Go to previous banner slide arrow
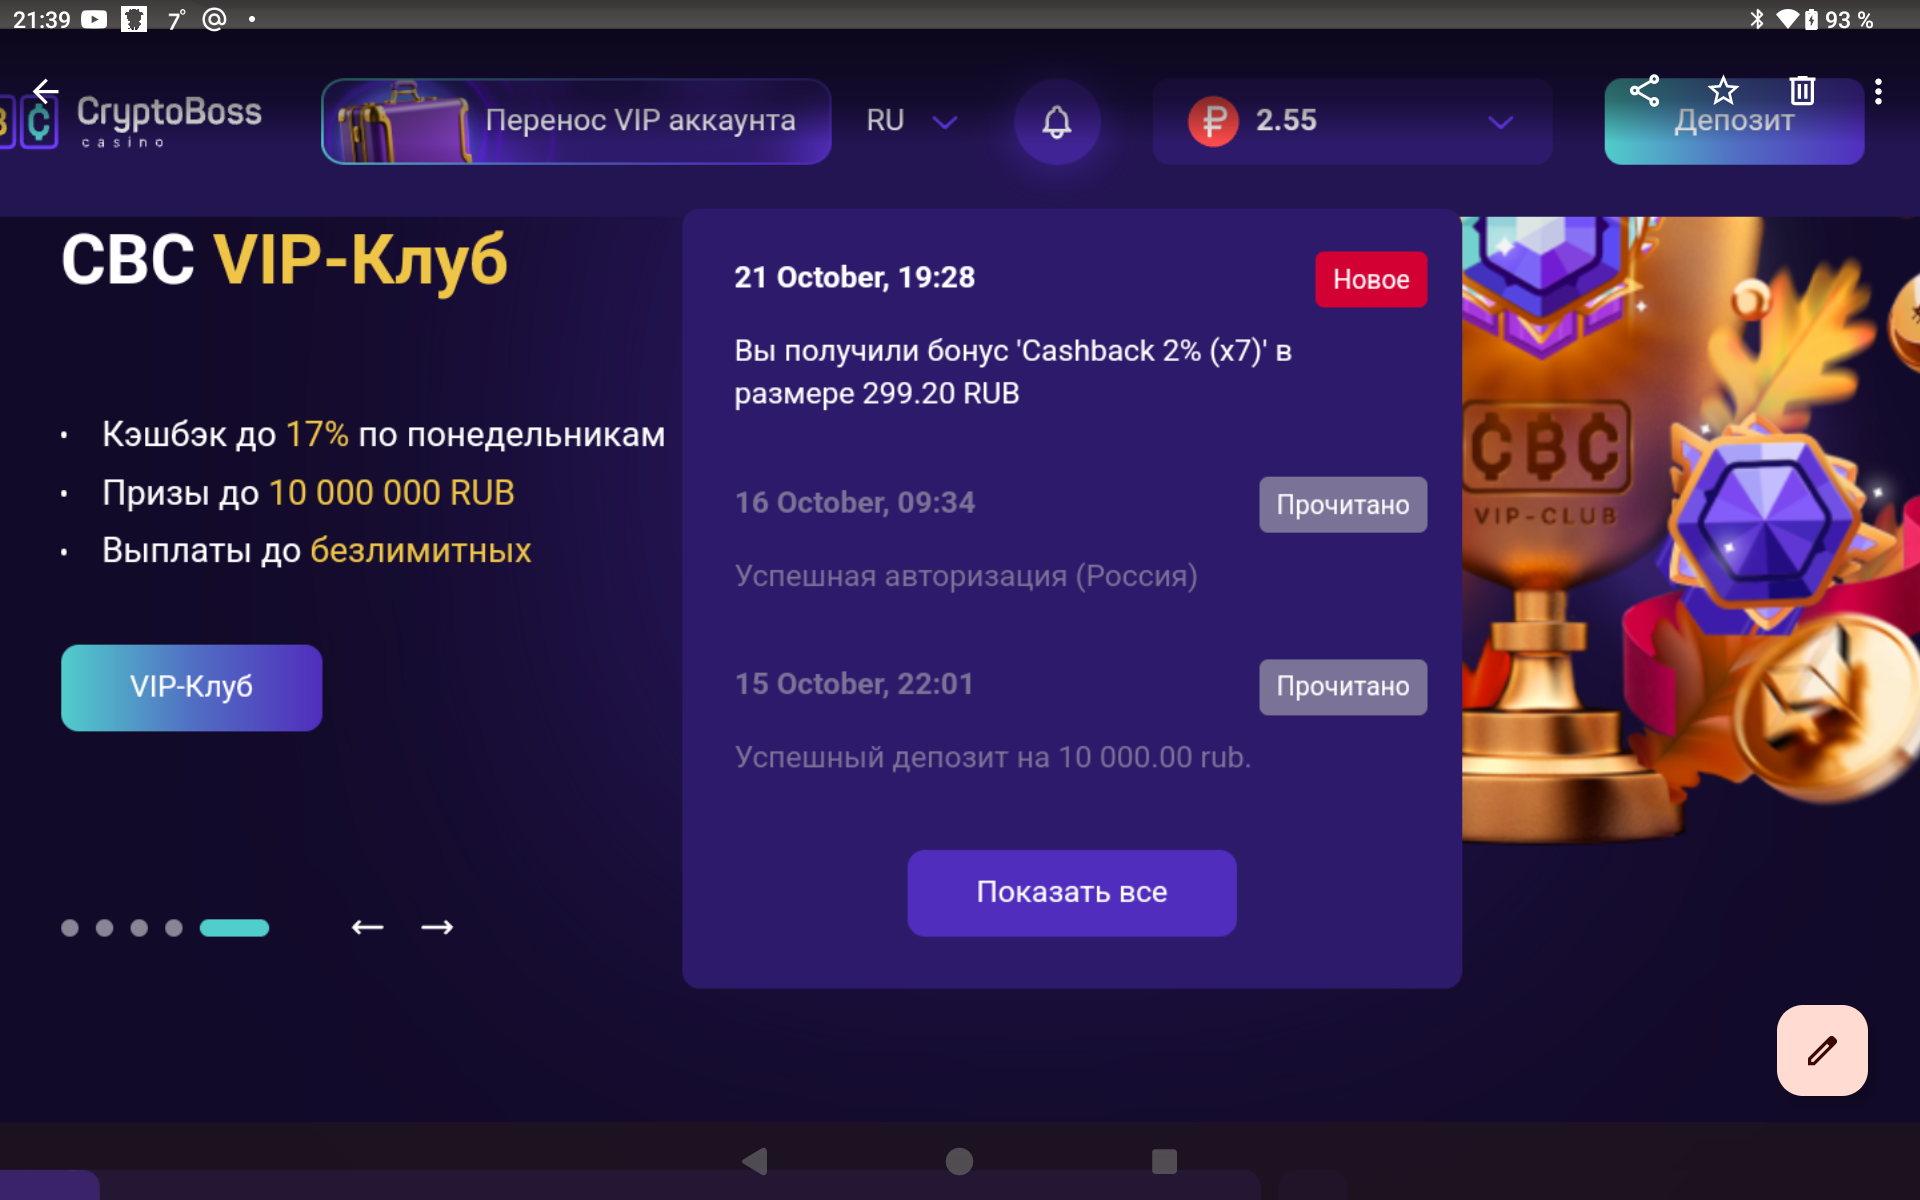This screenshot has width=1920, height=1200. pyautogui.click(x=367, y=927)
